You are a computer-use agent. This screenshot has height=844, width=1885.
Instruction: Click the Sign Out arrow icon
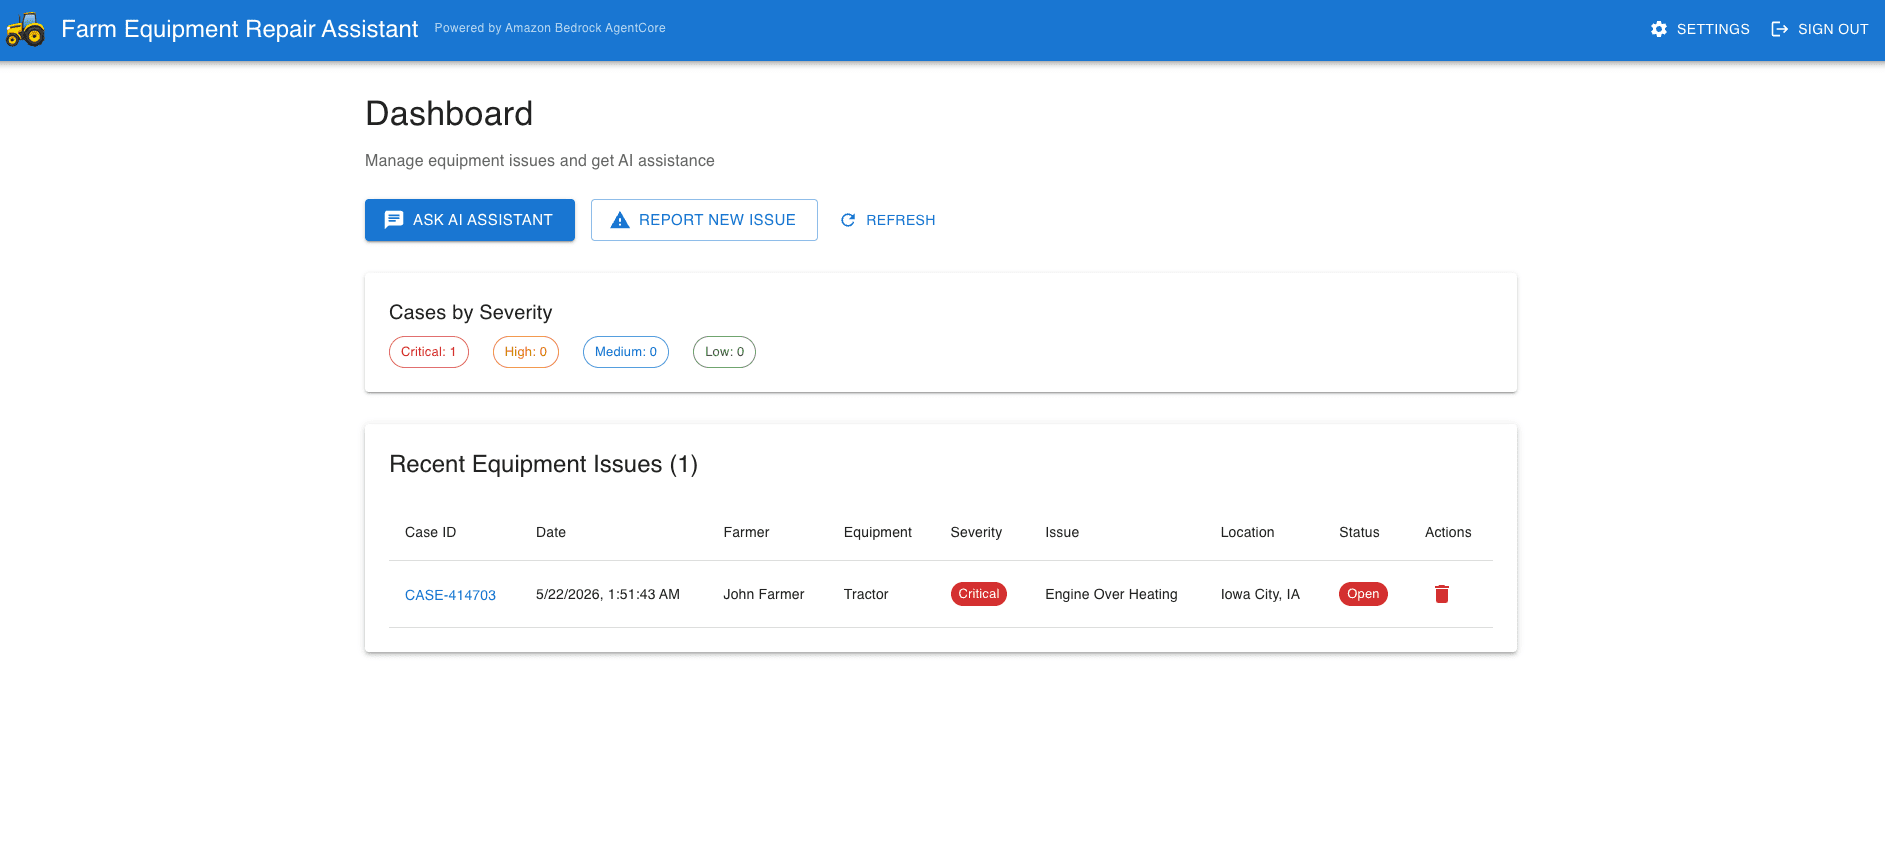click(x=1780, y=29)
